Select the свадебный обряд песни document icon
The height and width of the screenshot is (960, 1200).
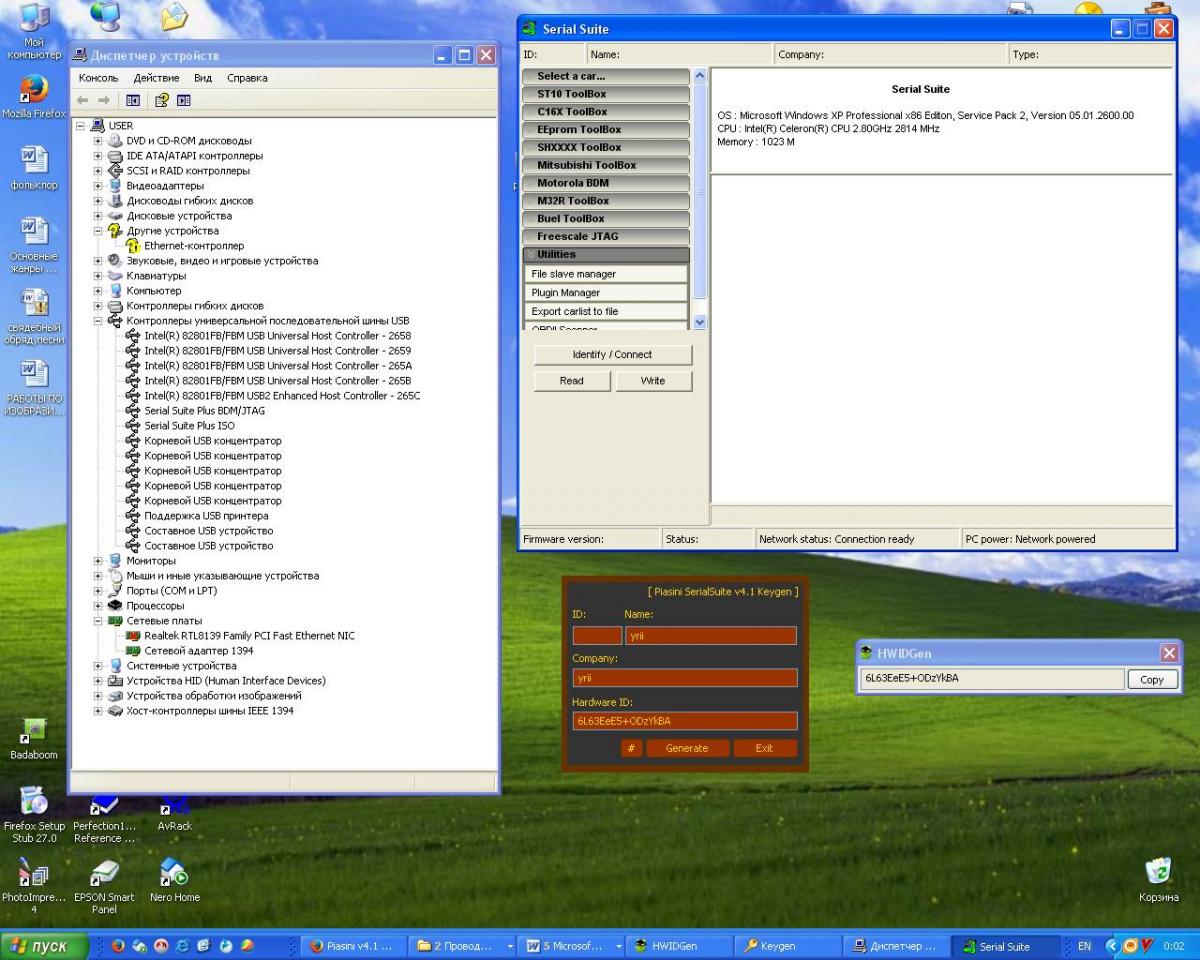click(34, 316)
